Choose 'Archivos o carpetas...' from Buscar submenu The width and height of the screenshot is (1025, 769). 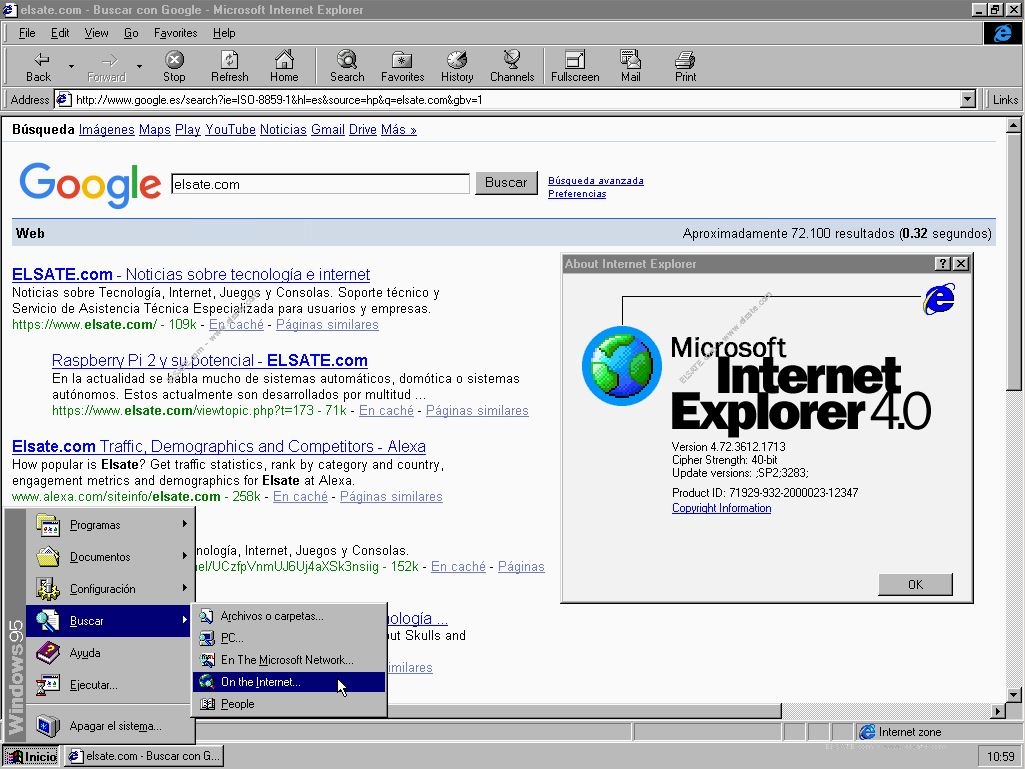pyautogui.click(x=271, y=616)
